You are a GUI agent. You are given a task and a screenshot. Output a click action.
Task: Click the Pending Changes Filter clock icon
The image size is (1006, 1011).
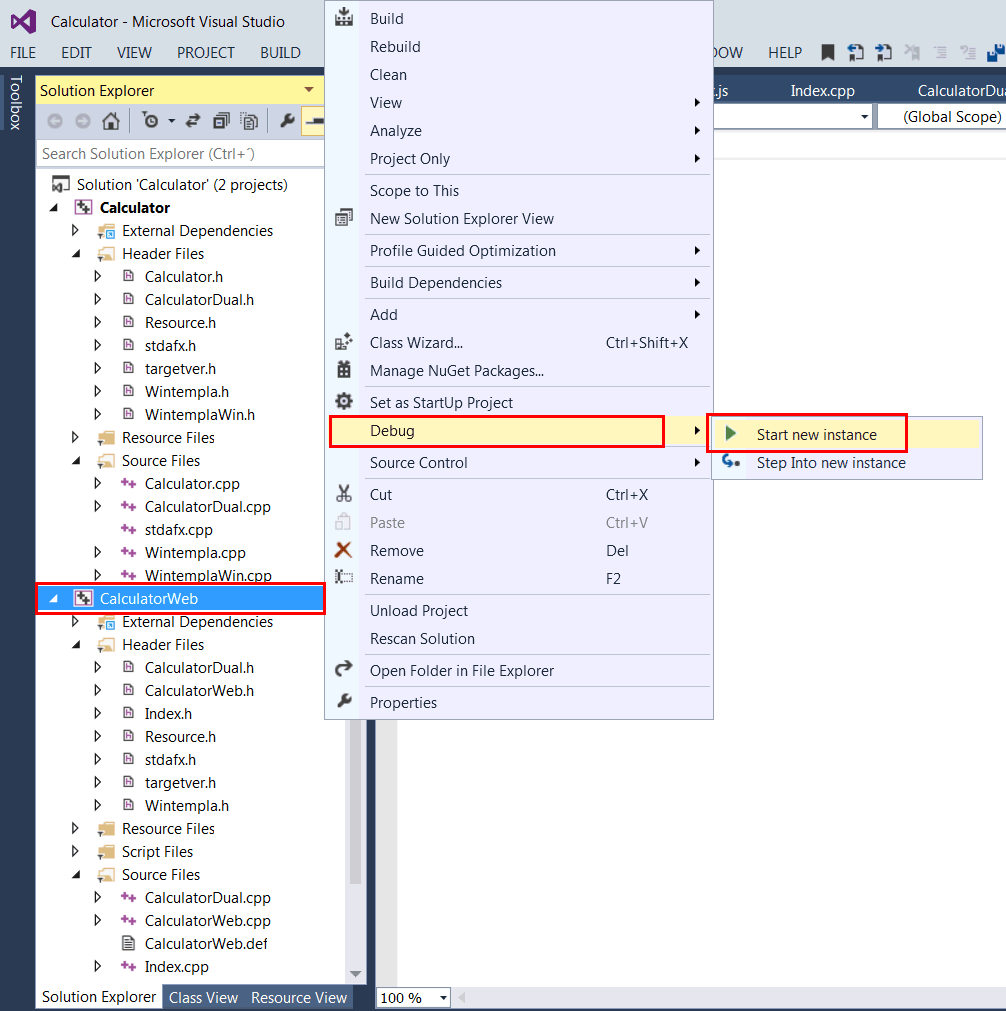coord(150,121)
